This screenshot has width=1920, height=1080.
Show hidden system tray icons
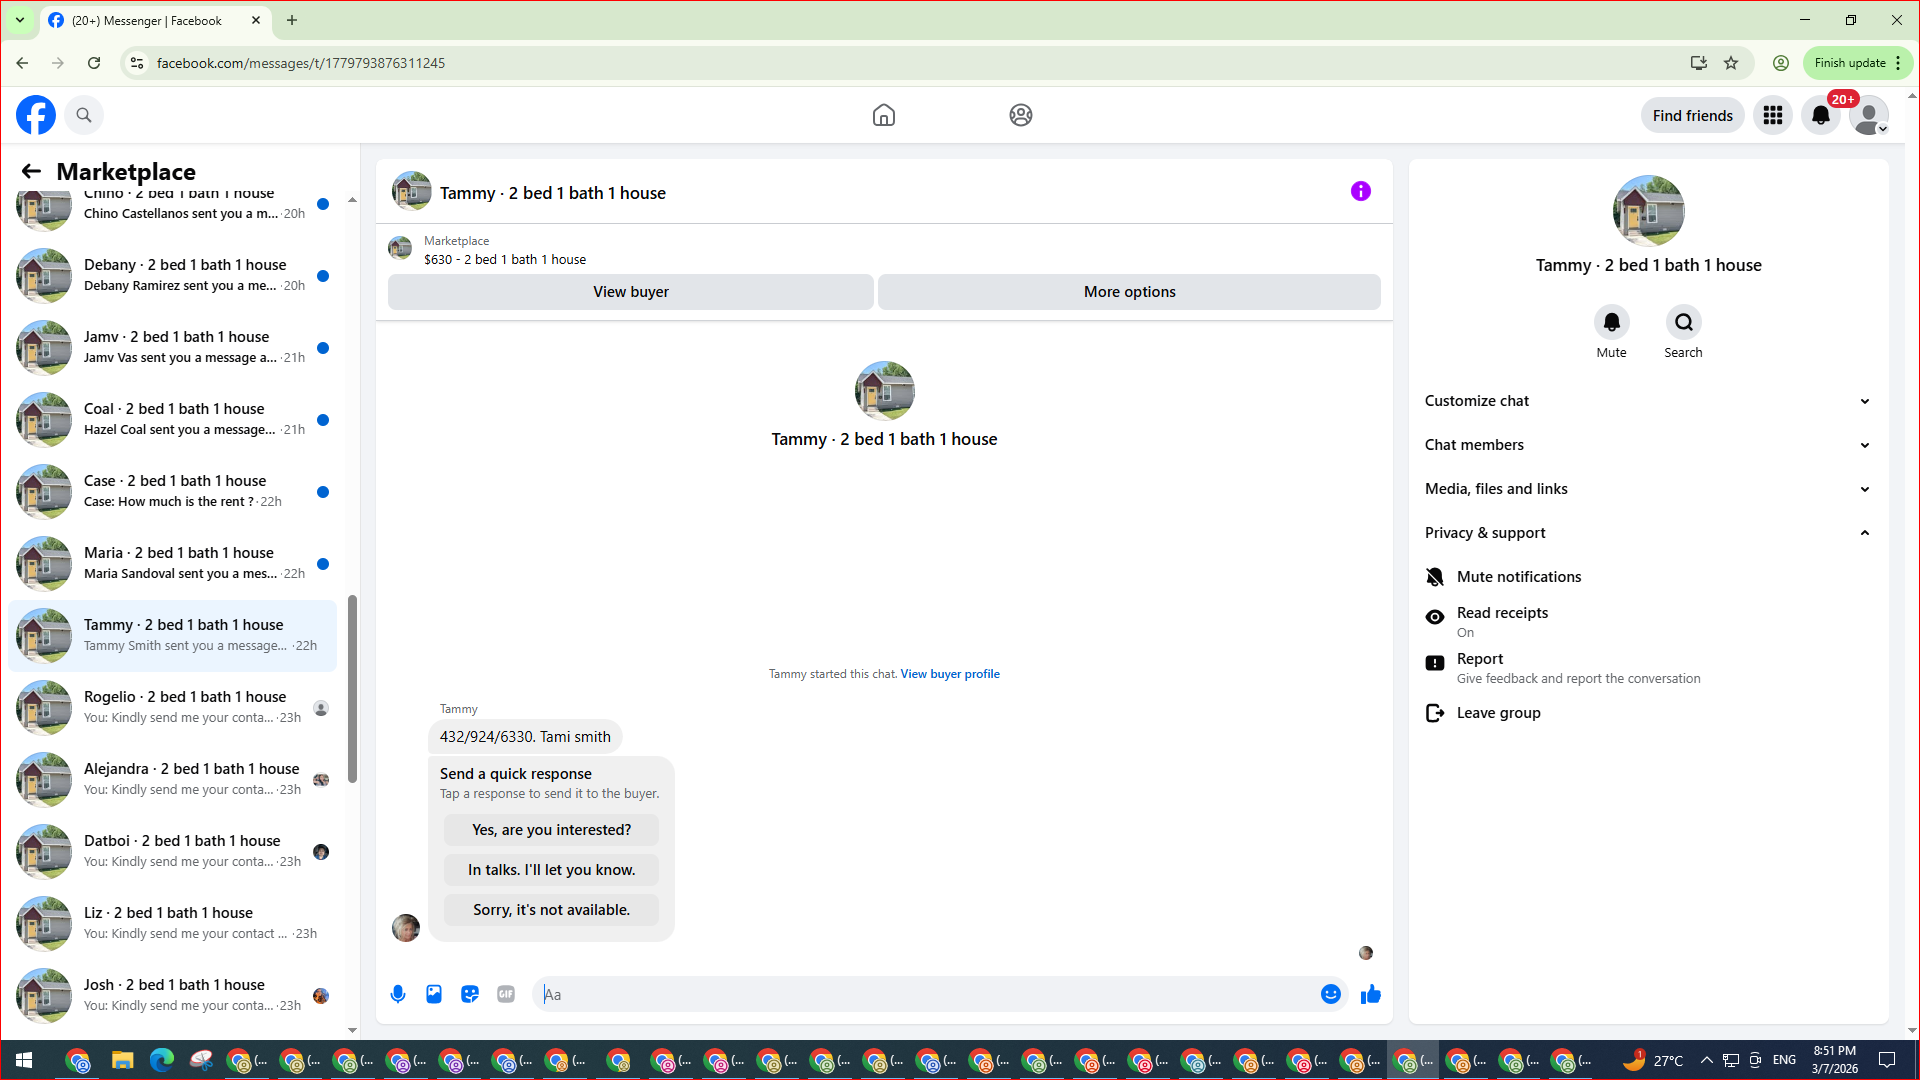pos(1706,1060)
